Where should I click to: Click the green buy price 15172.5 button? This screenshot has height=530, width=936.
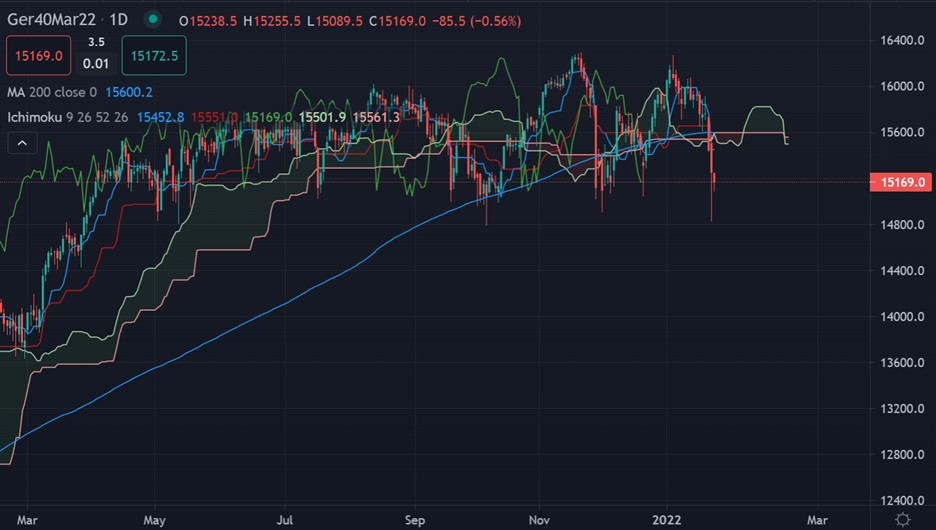tap(154, 56)
